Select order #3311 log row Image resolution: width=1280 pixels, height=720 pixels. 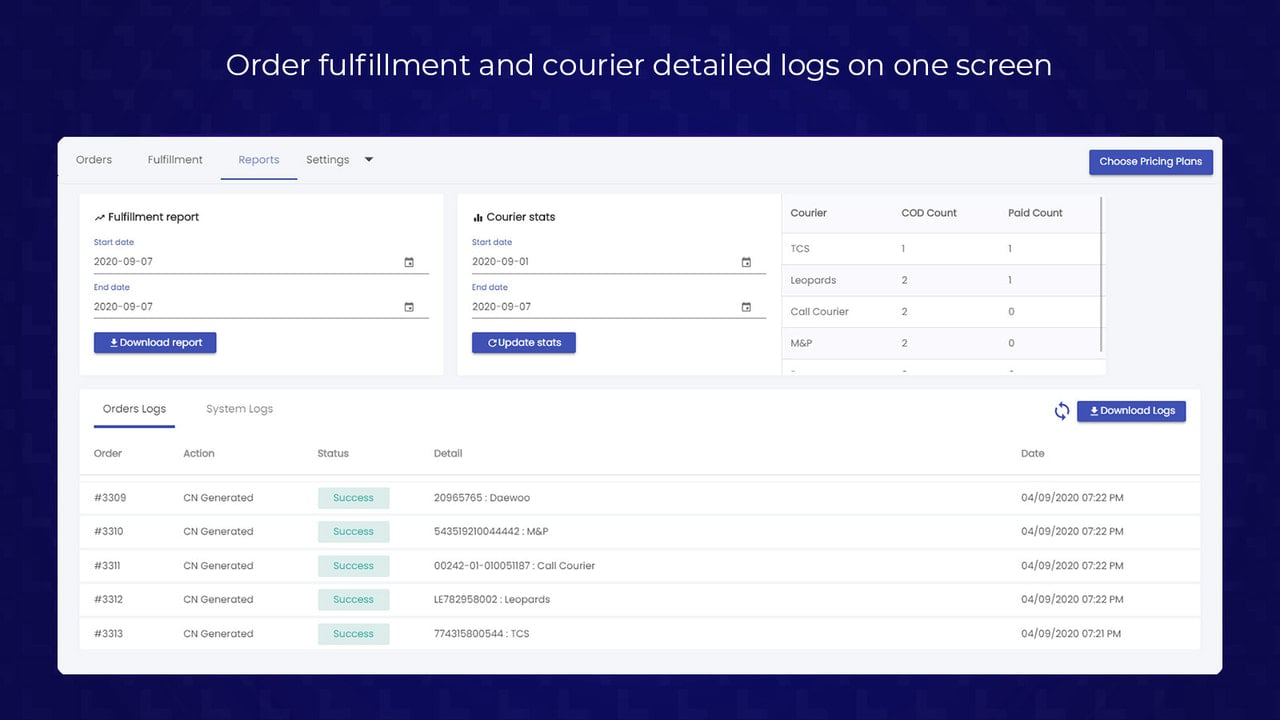640,566
